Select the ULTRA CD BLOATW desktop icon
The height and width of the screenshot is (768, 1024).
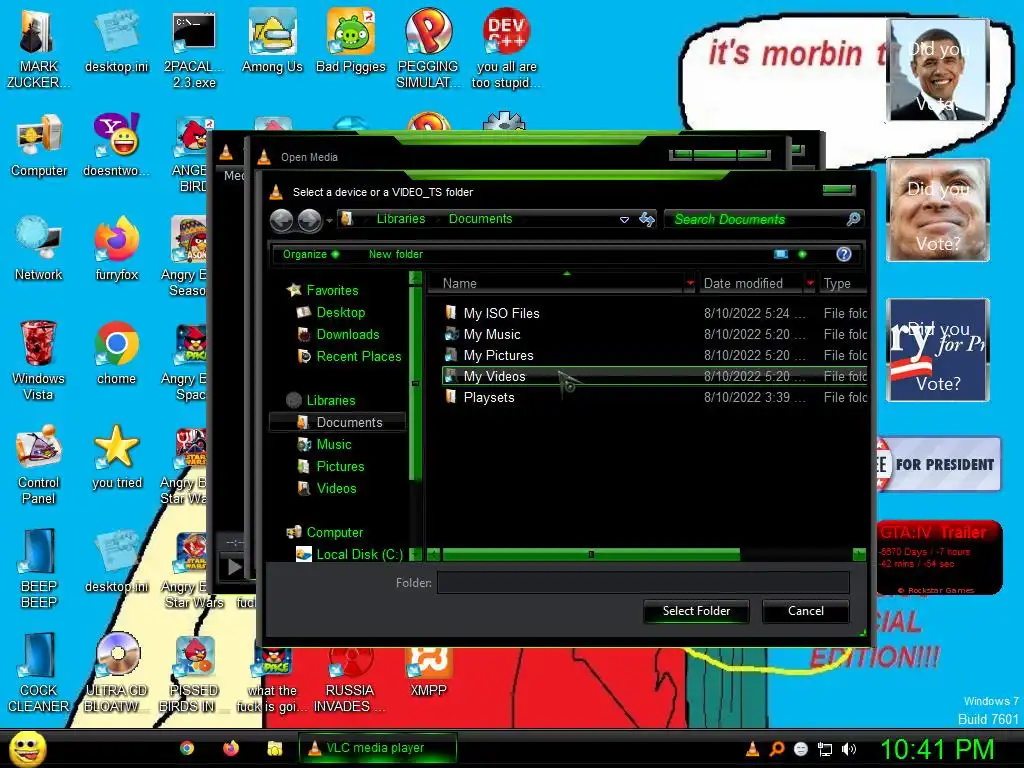click(116, 673)
